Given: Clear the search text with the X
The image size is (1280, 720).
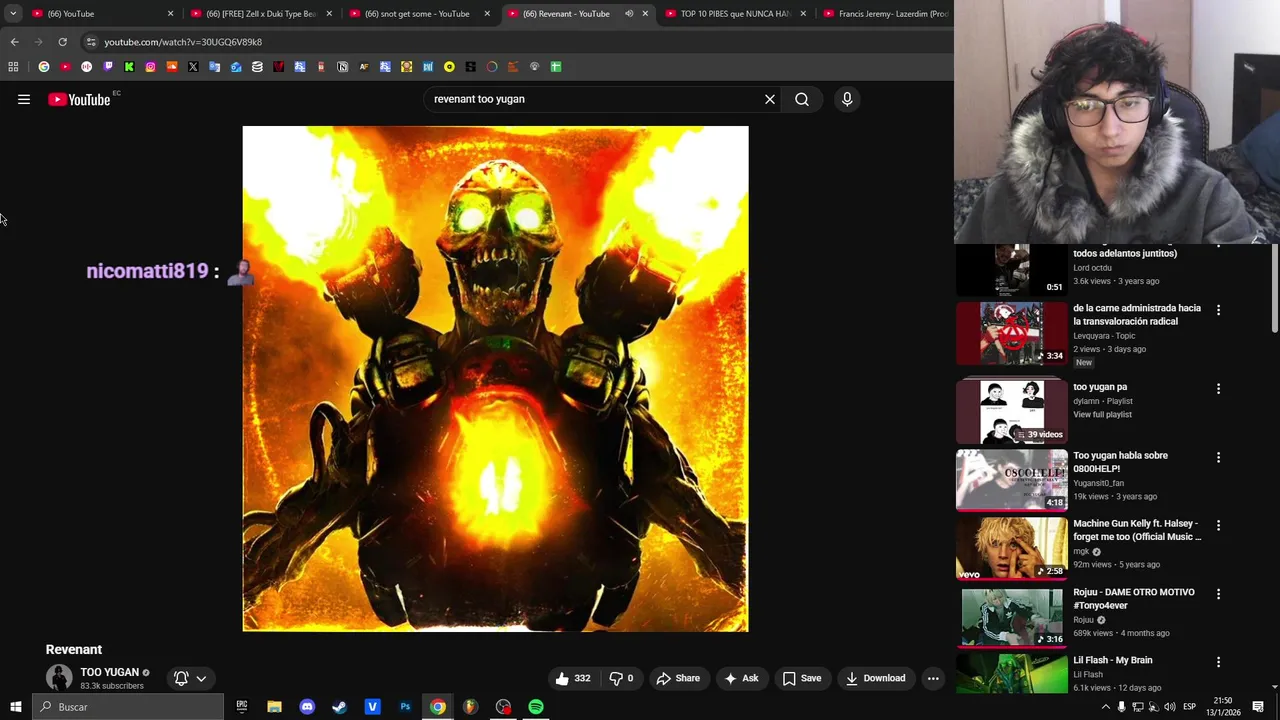Looking at the screenshot, I should 770,99.
